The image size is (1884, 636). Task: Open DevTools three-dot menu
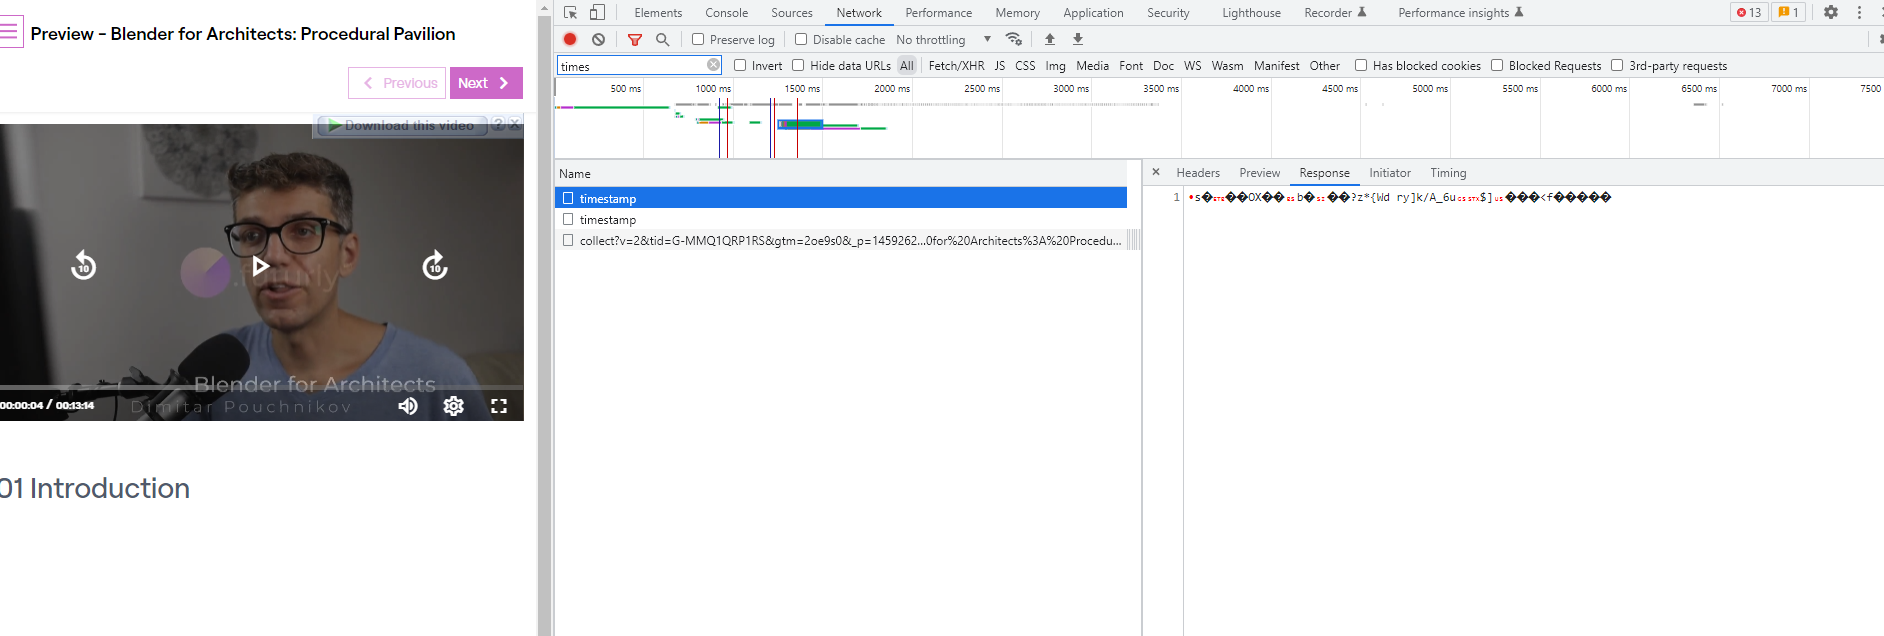(1860, 13)
